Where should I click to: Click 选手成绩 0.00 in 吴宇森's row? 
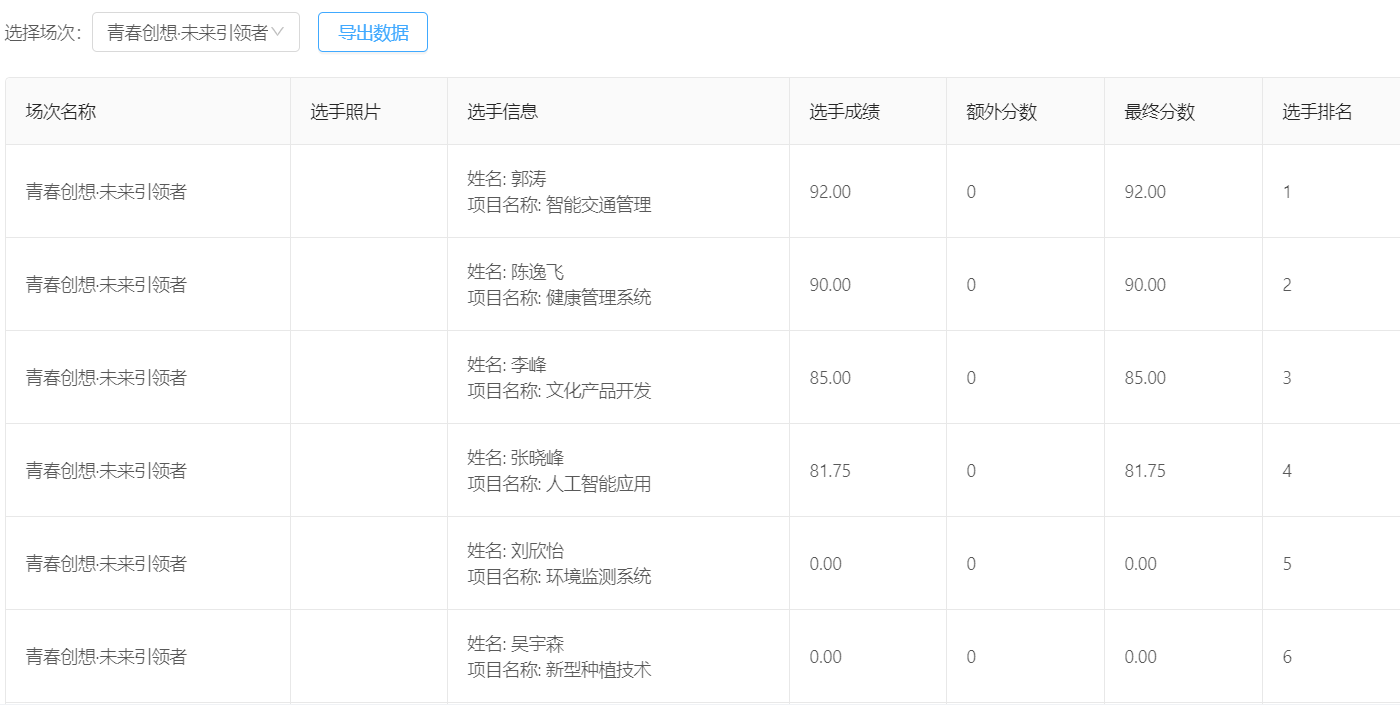[x=826, y=657]
